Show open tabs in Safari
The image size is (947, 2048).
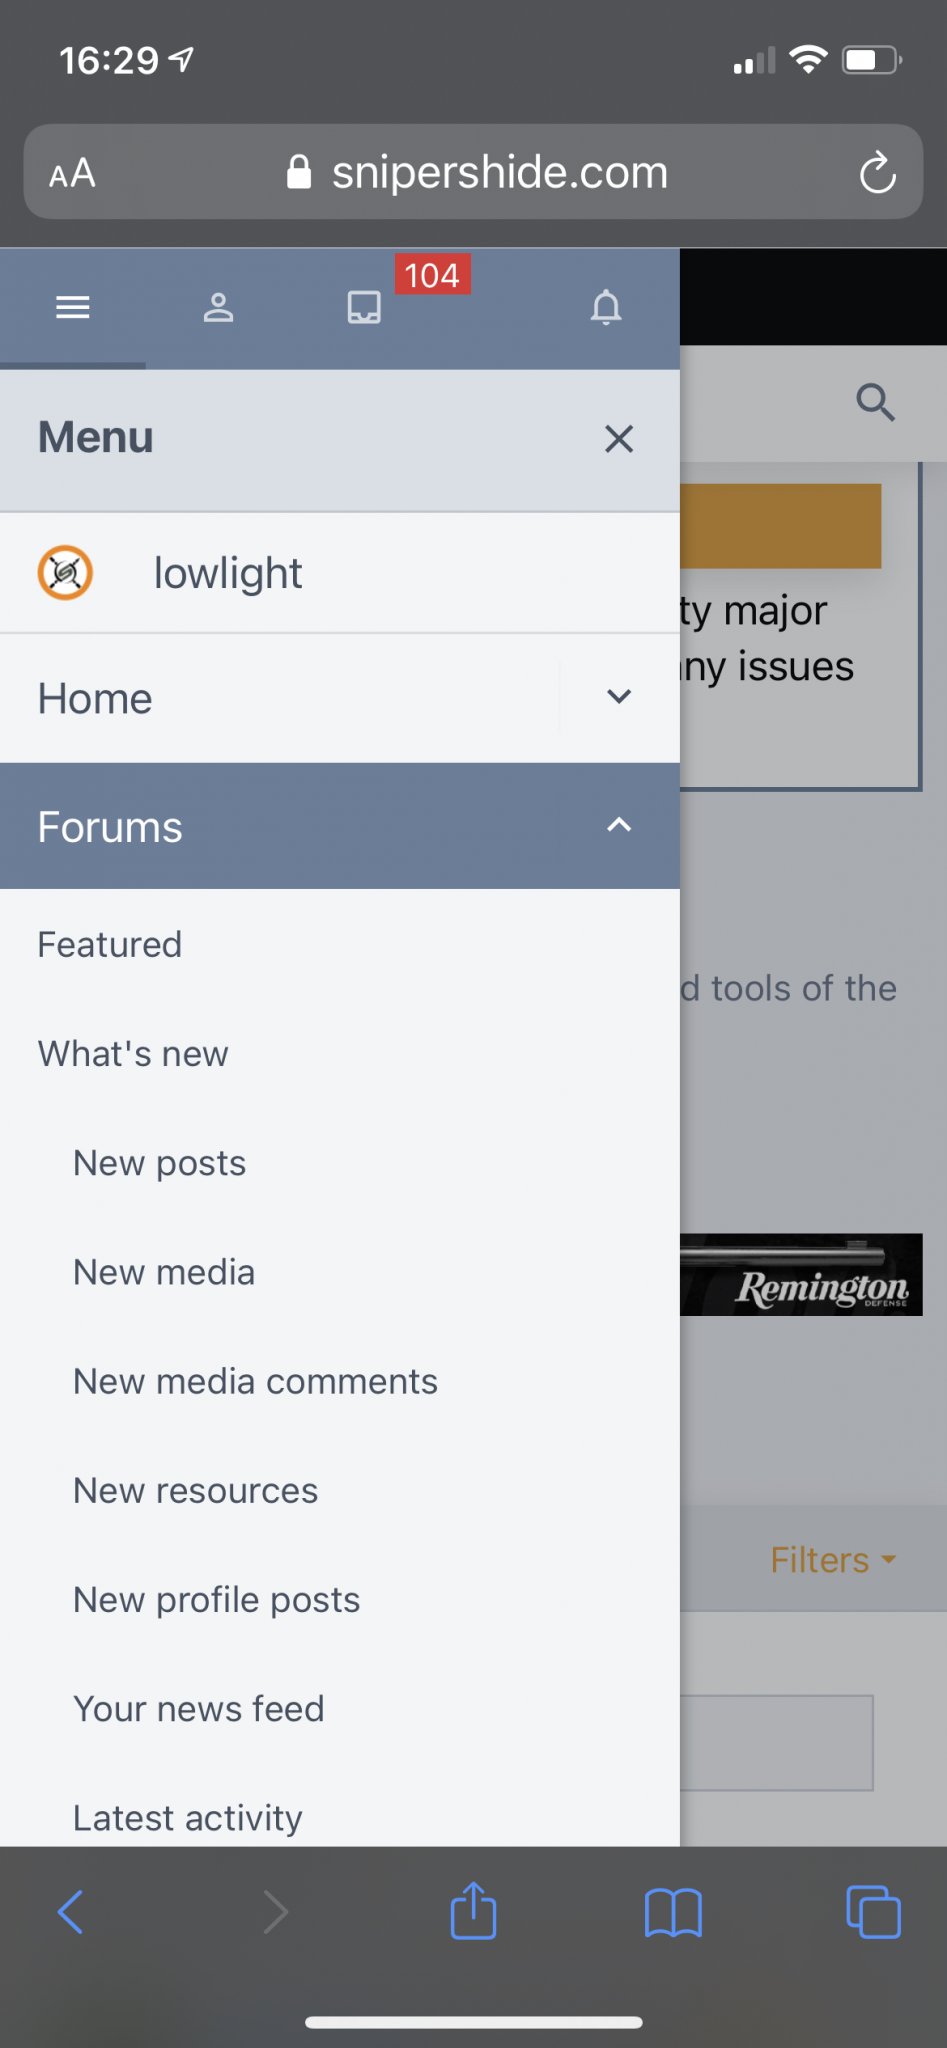873,1912
